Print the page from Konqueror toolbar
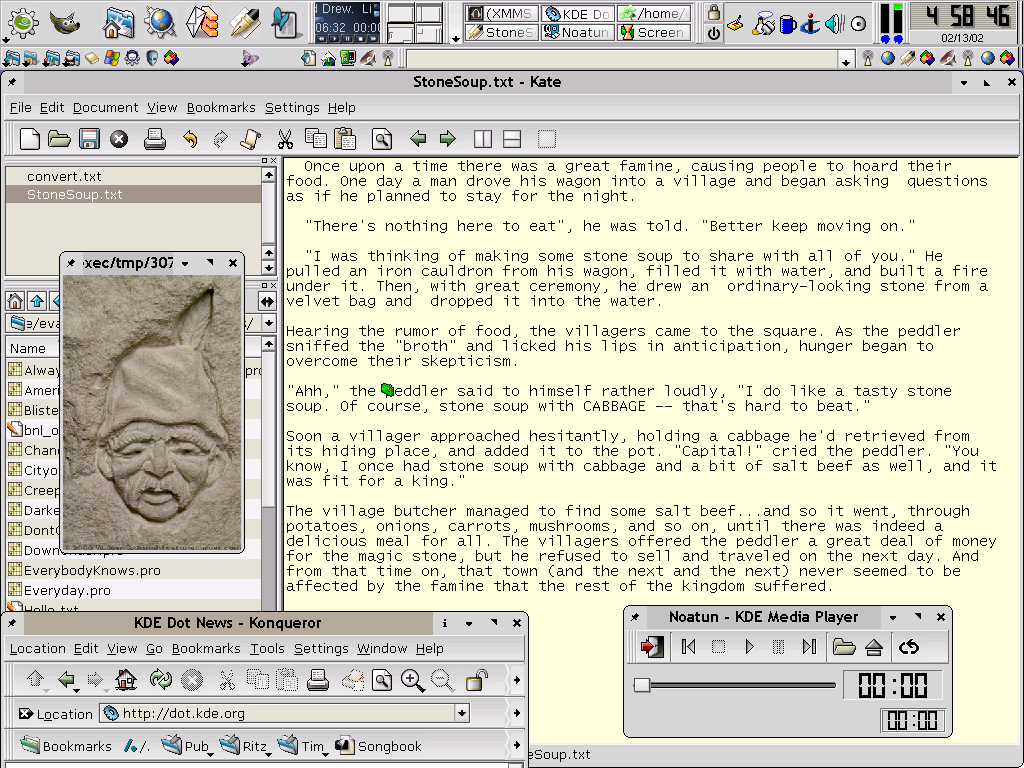 pos(317,680)
